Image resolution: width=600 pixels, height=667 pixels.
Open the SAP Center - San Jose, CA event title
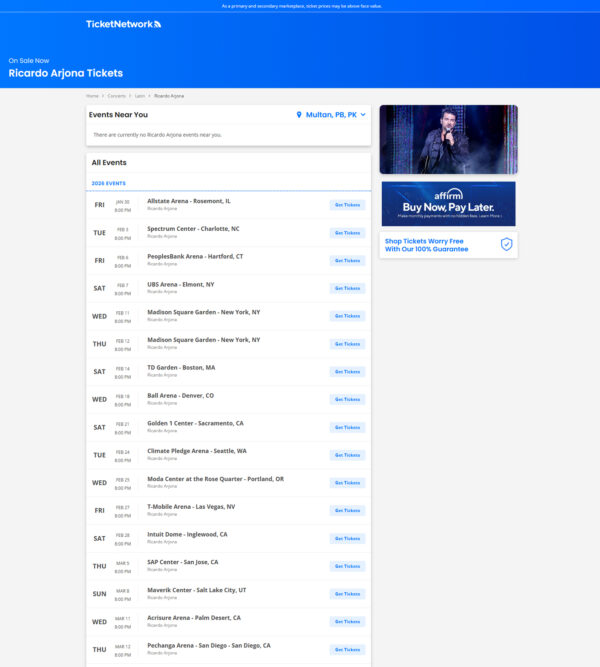tap(183, 562)
